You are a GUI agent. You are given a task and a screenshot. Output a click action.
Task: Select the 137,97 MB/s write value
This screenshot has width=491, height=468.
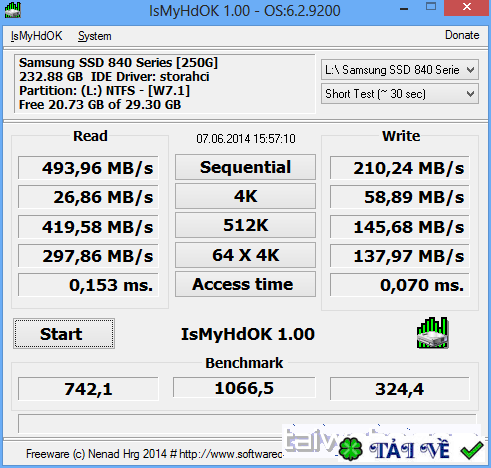pos(400,256)
